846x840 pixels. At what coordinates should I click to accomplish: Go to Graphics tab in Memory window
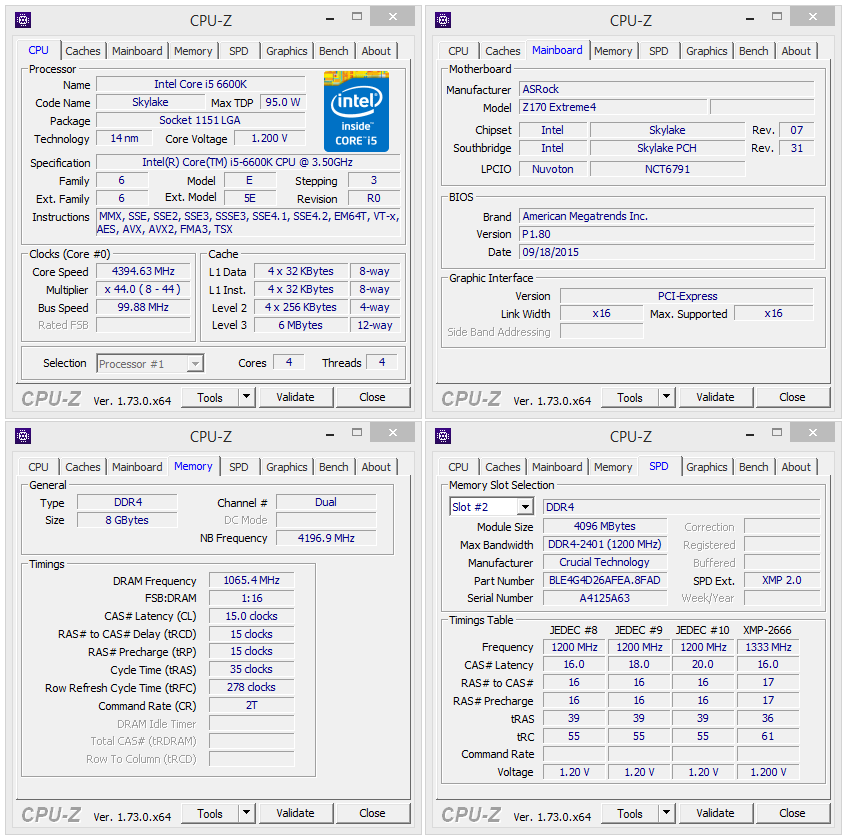pyautogui.click(x=286, y=467)
